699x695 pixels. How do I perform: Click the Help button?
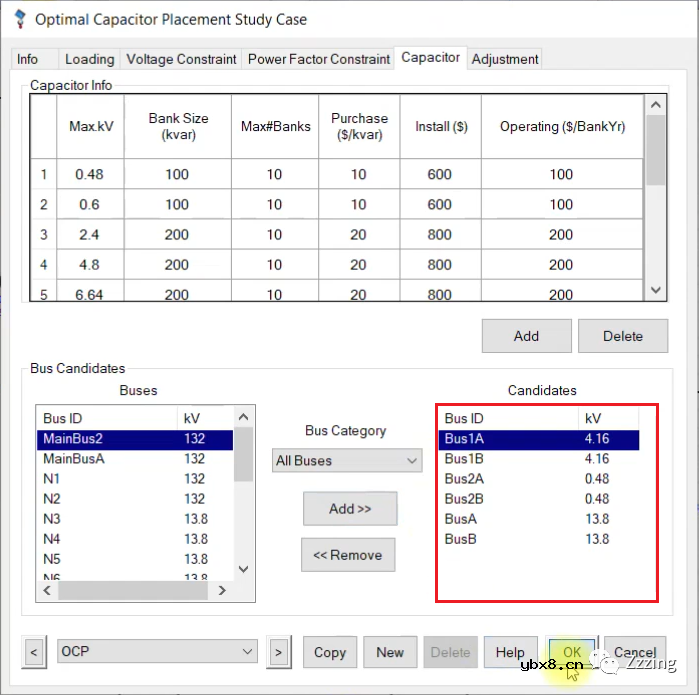point(510,652)
